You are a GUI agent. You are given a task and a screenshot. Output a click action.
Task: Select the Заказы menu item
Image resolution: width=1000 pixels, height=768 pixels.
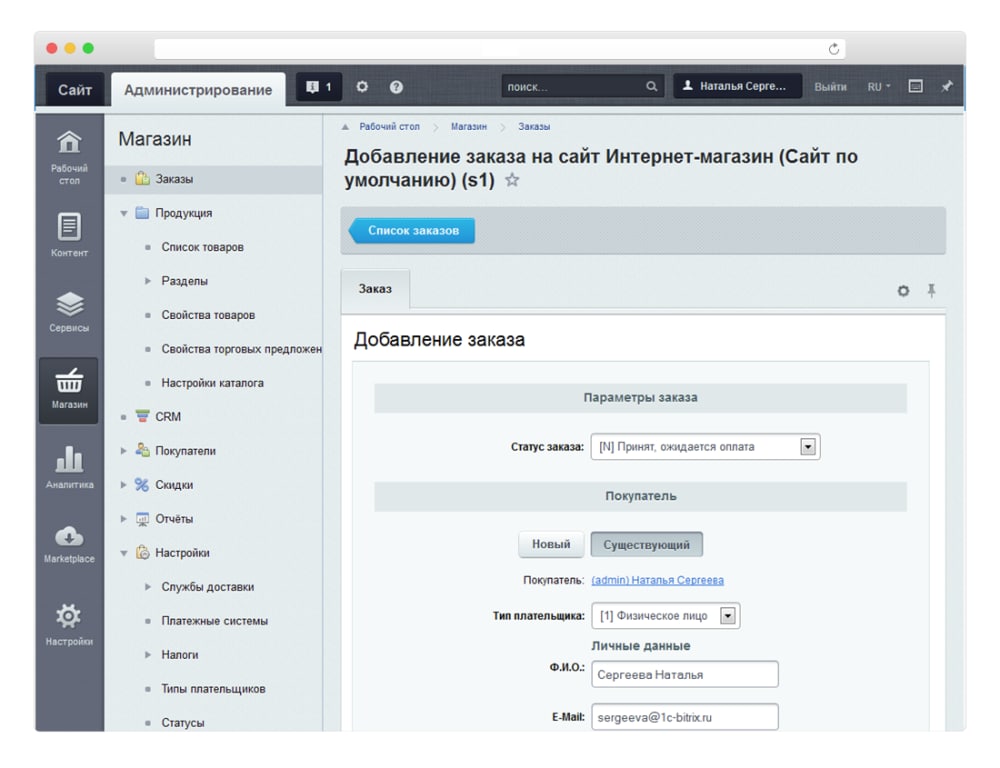click(x=176, y=179)
